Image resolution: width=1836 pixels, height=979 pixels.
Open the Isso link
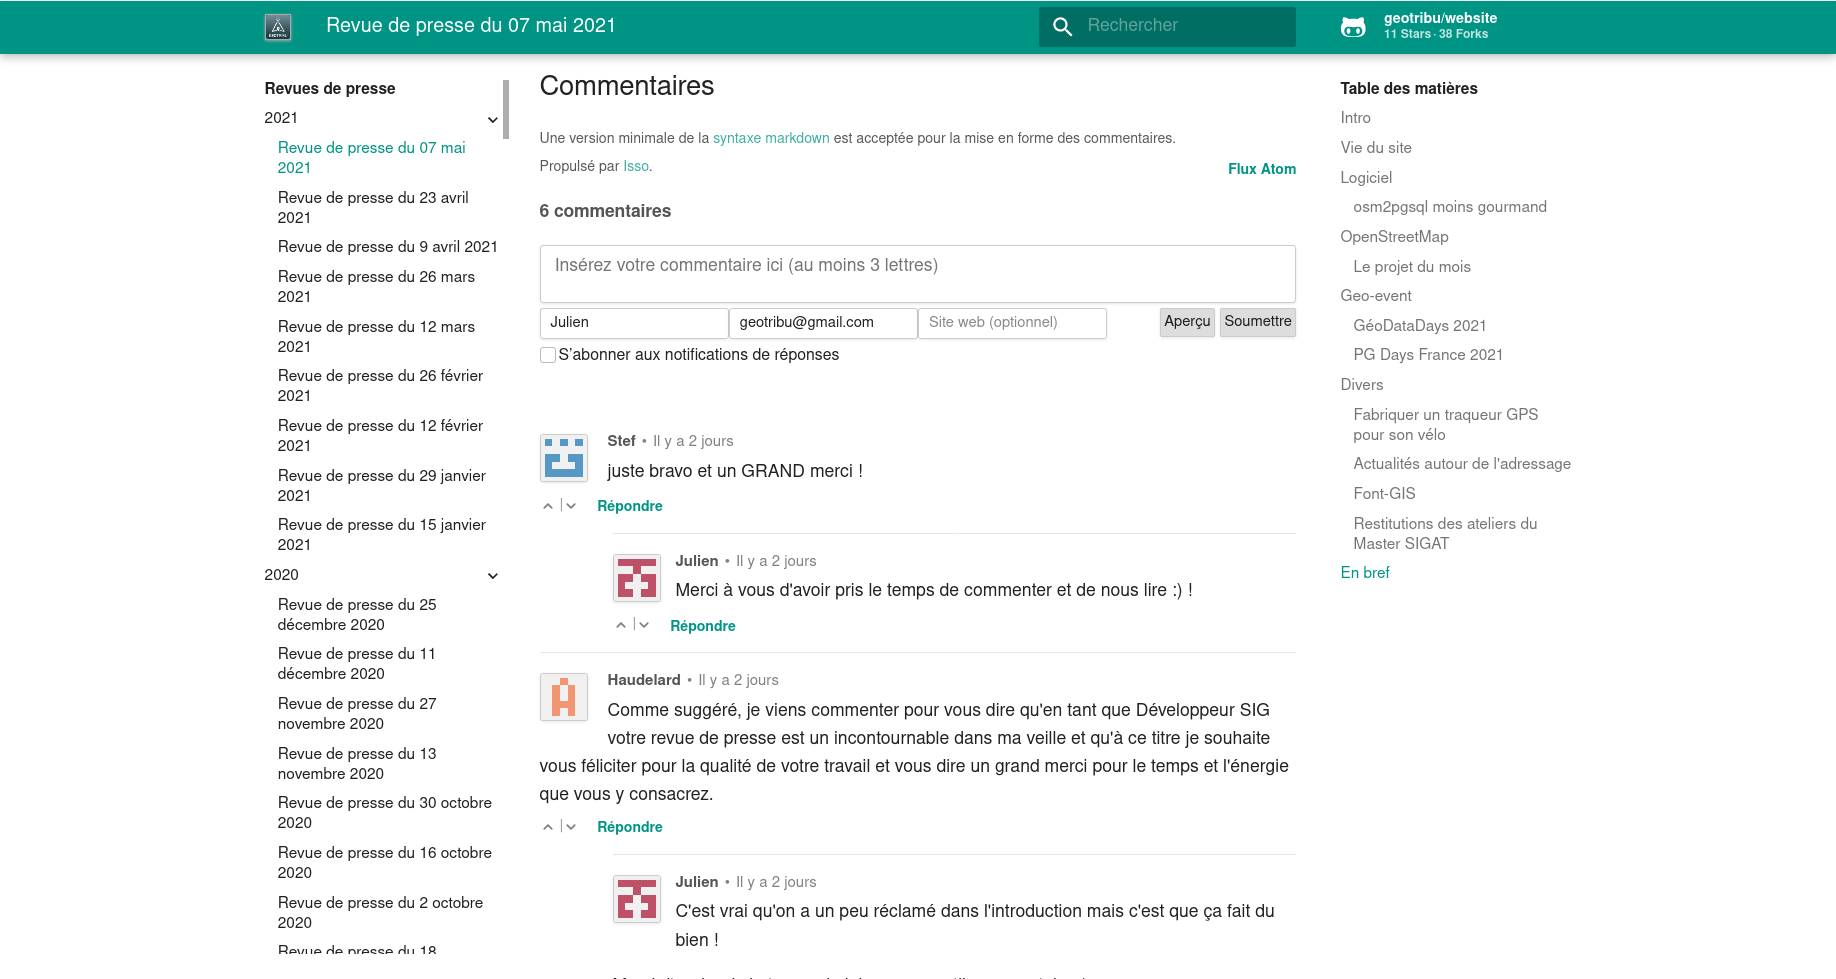(x=636, y=166)
